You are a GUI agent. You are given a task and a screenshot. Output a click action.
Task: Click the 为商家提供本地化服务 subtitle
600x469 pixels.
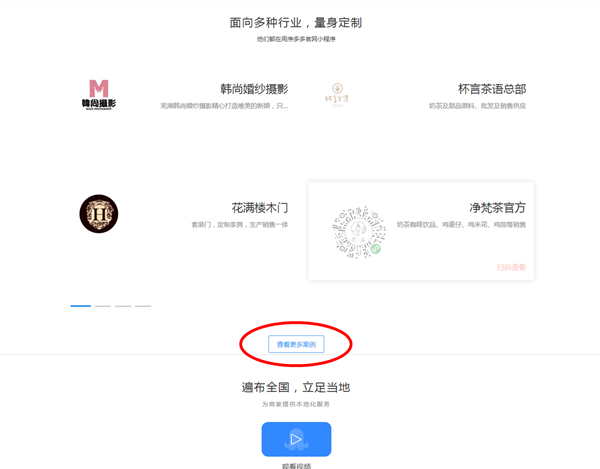[296, 404]
